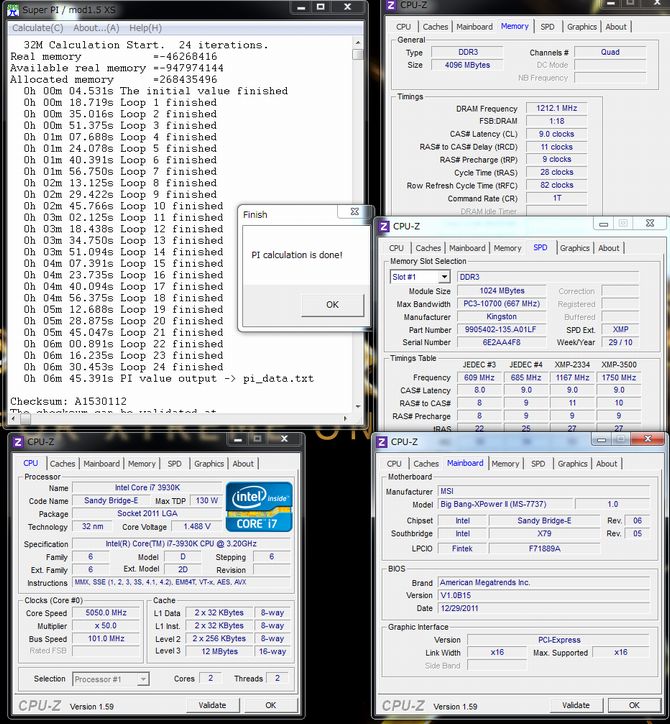
Task: Open Graphics tab in top-right CPU-Z Memory window
Action: [582, 27]
